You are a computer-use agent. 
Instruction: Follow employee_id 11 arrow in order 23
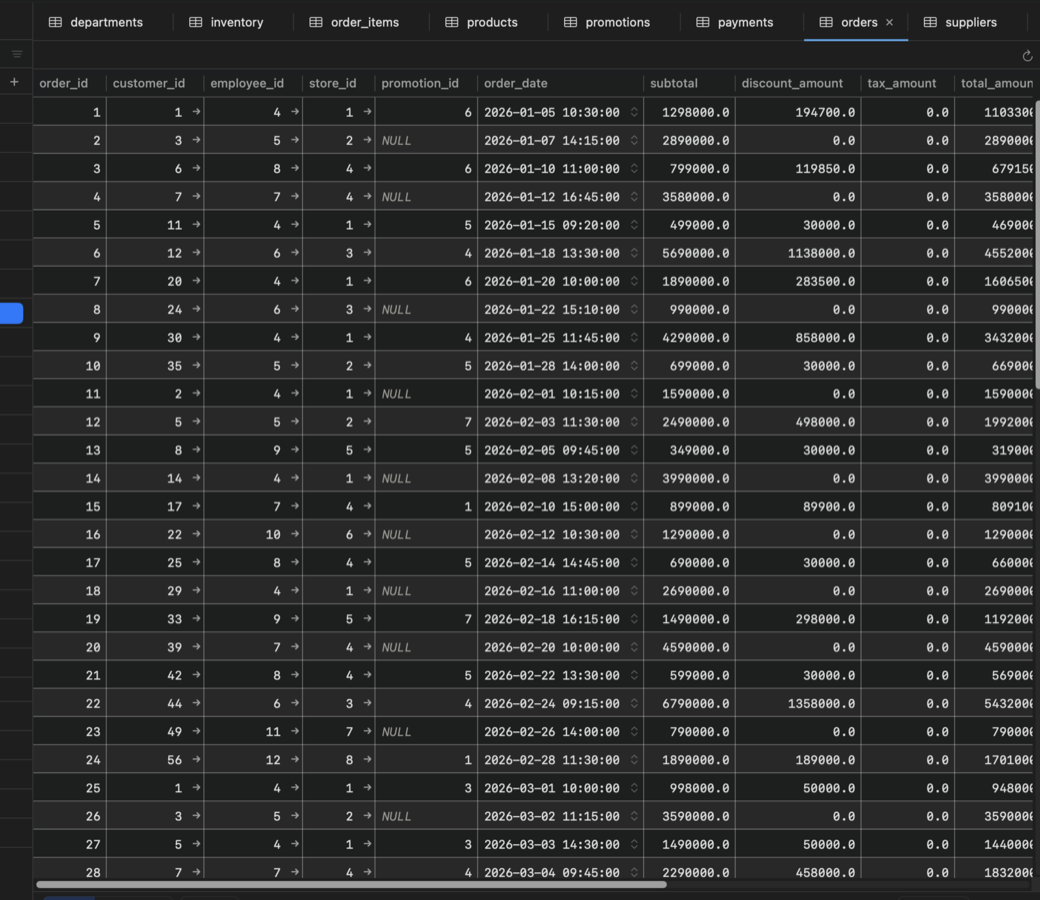[x=295, y=732]
